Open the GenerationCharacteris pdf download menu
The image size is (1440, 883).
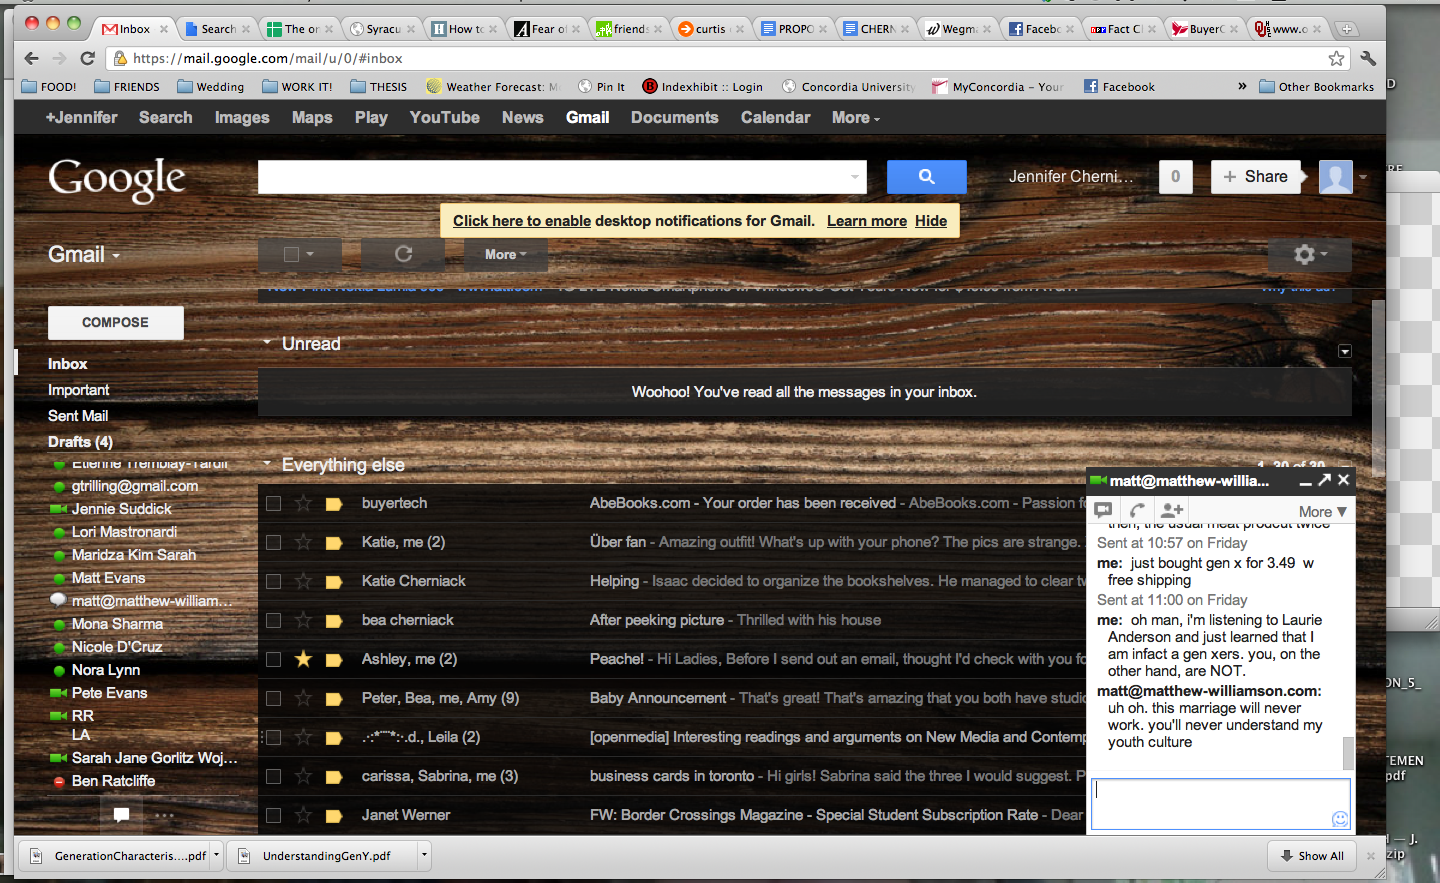tap(216, 855)
